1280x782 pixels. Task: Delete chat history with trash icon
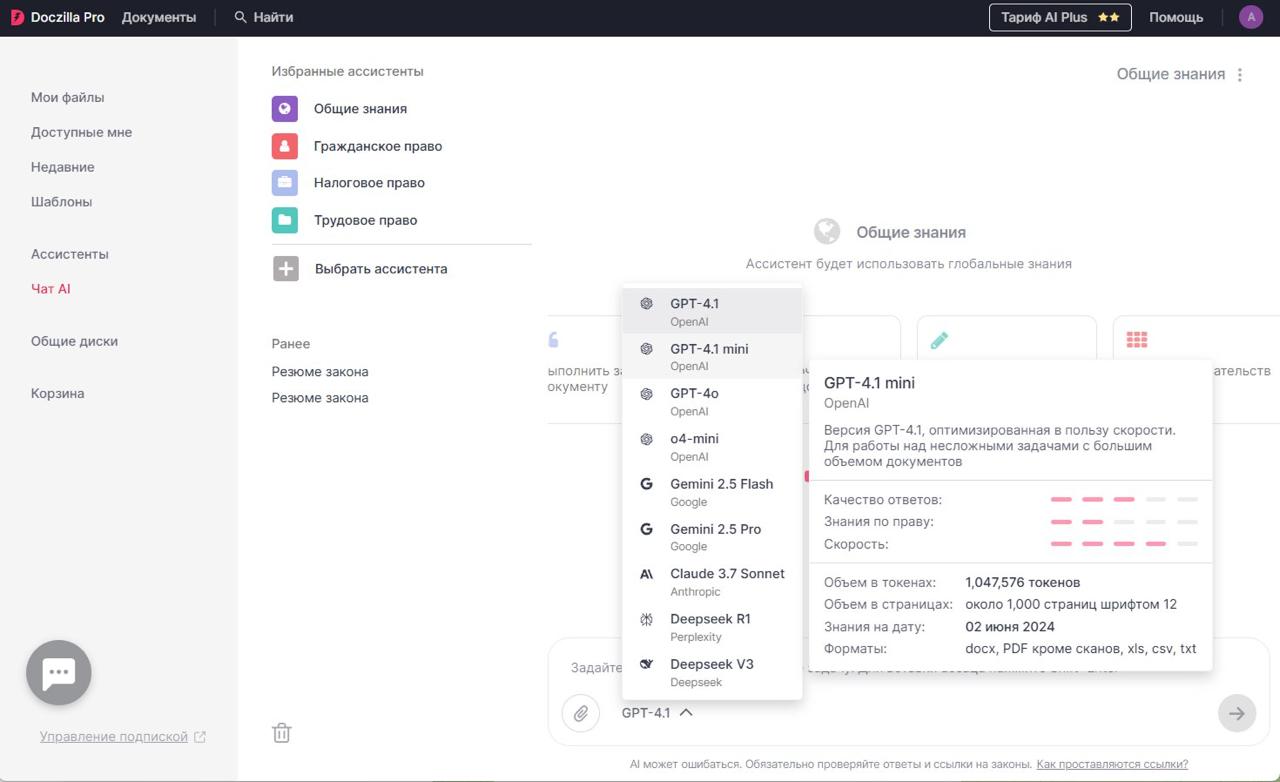point(282,733)
